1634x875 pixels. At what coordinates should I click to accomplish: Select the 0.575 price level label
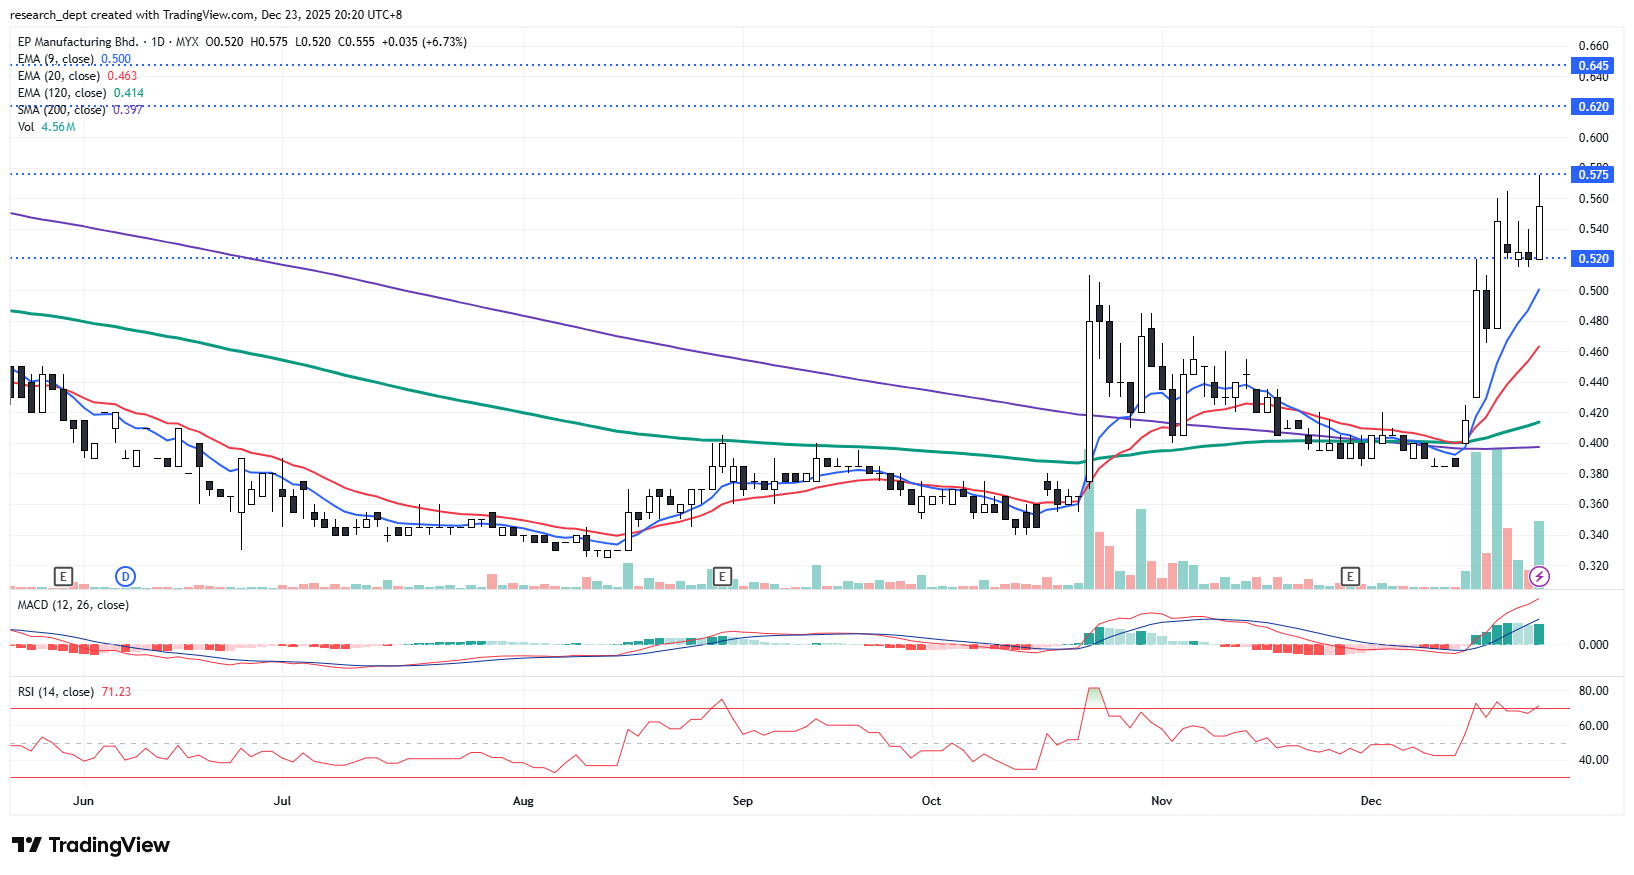(1593, 174)
